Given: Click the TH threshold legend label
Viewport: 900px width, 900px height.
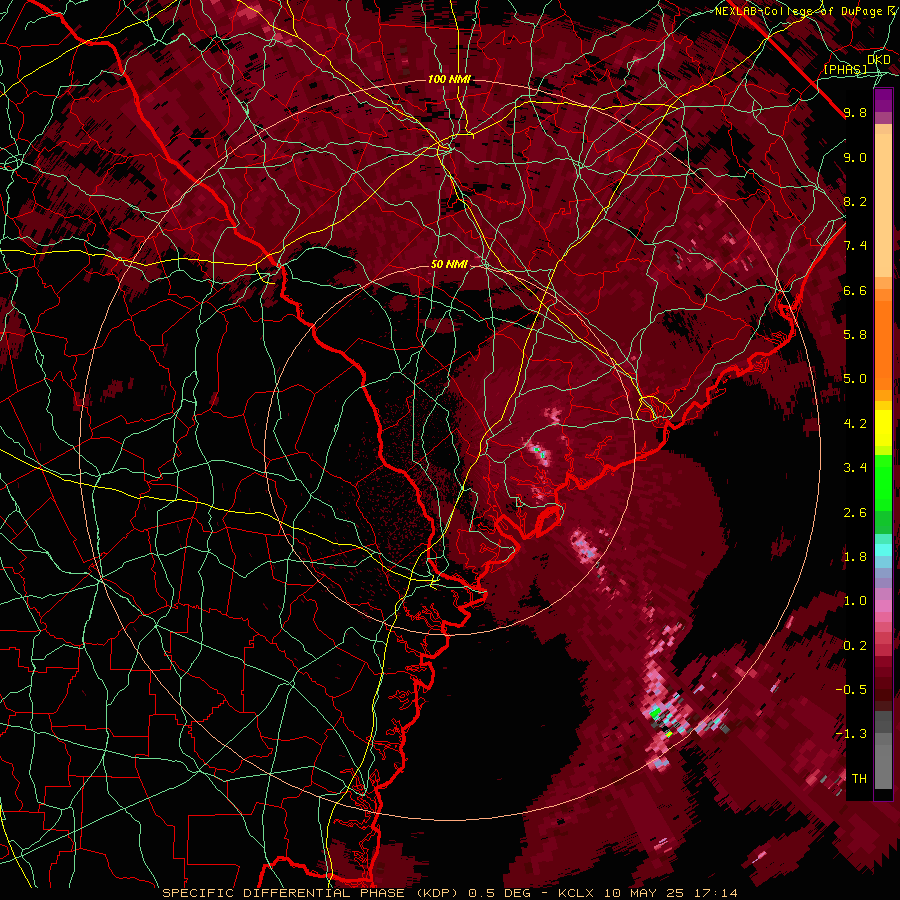Looking at the screenshot, I should pos(859,778).
